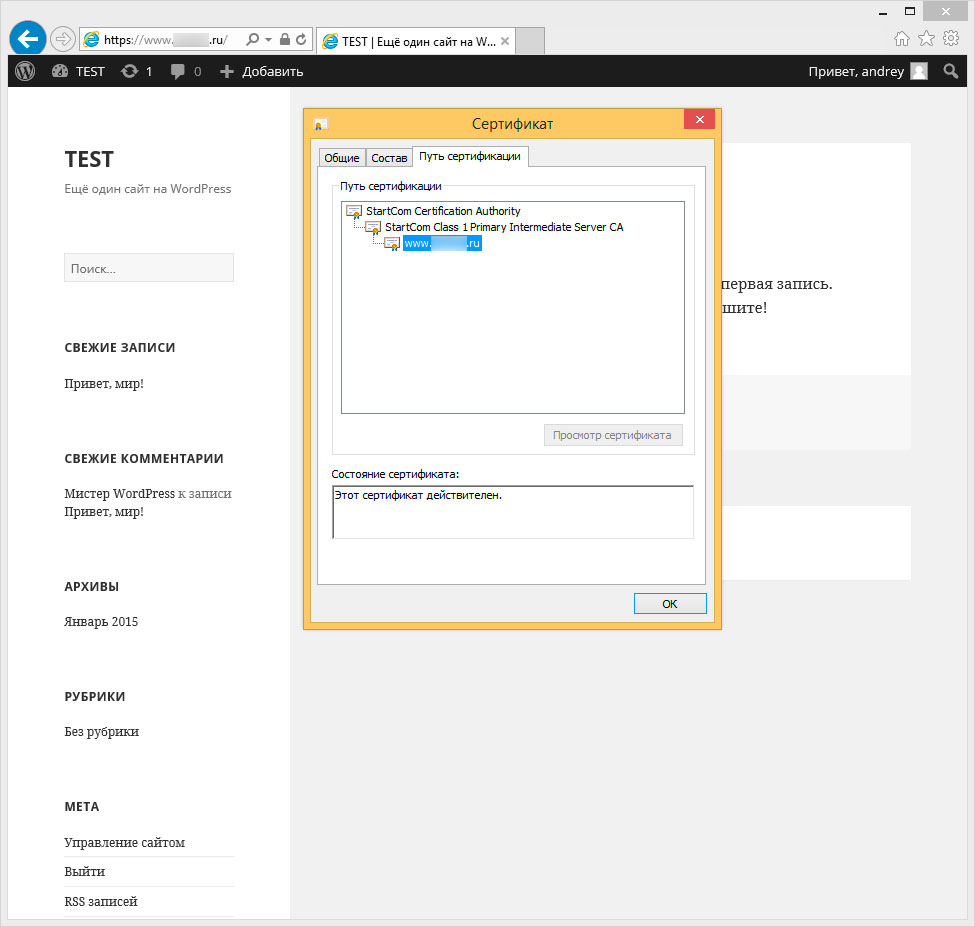Open the Без рубрики category link

click(101, 732)
